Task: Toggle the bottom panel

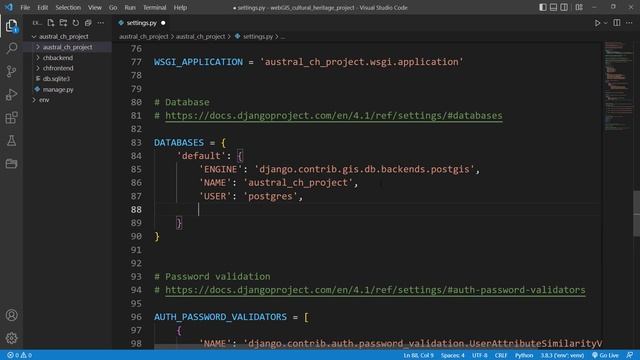Action: [x=553, y=7]
